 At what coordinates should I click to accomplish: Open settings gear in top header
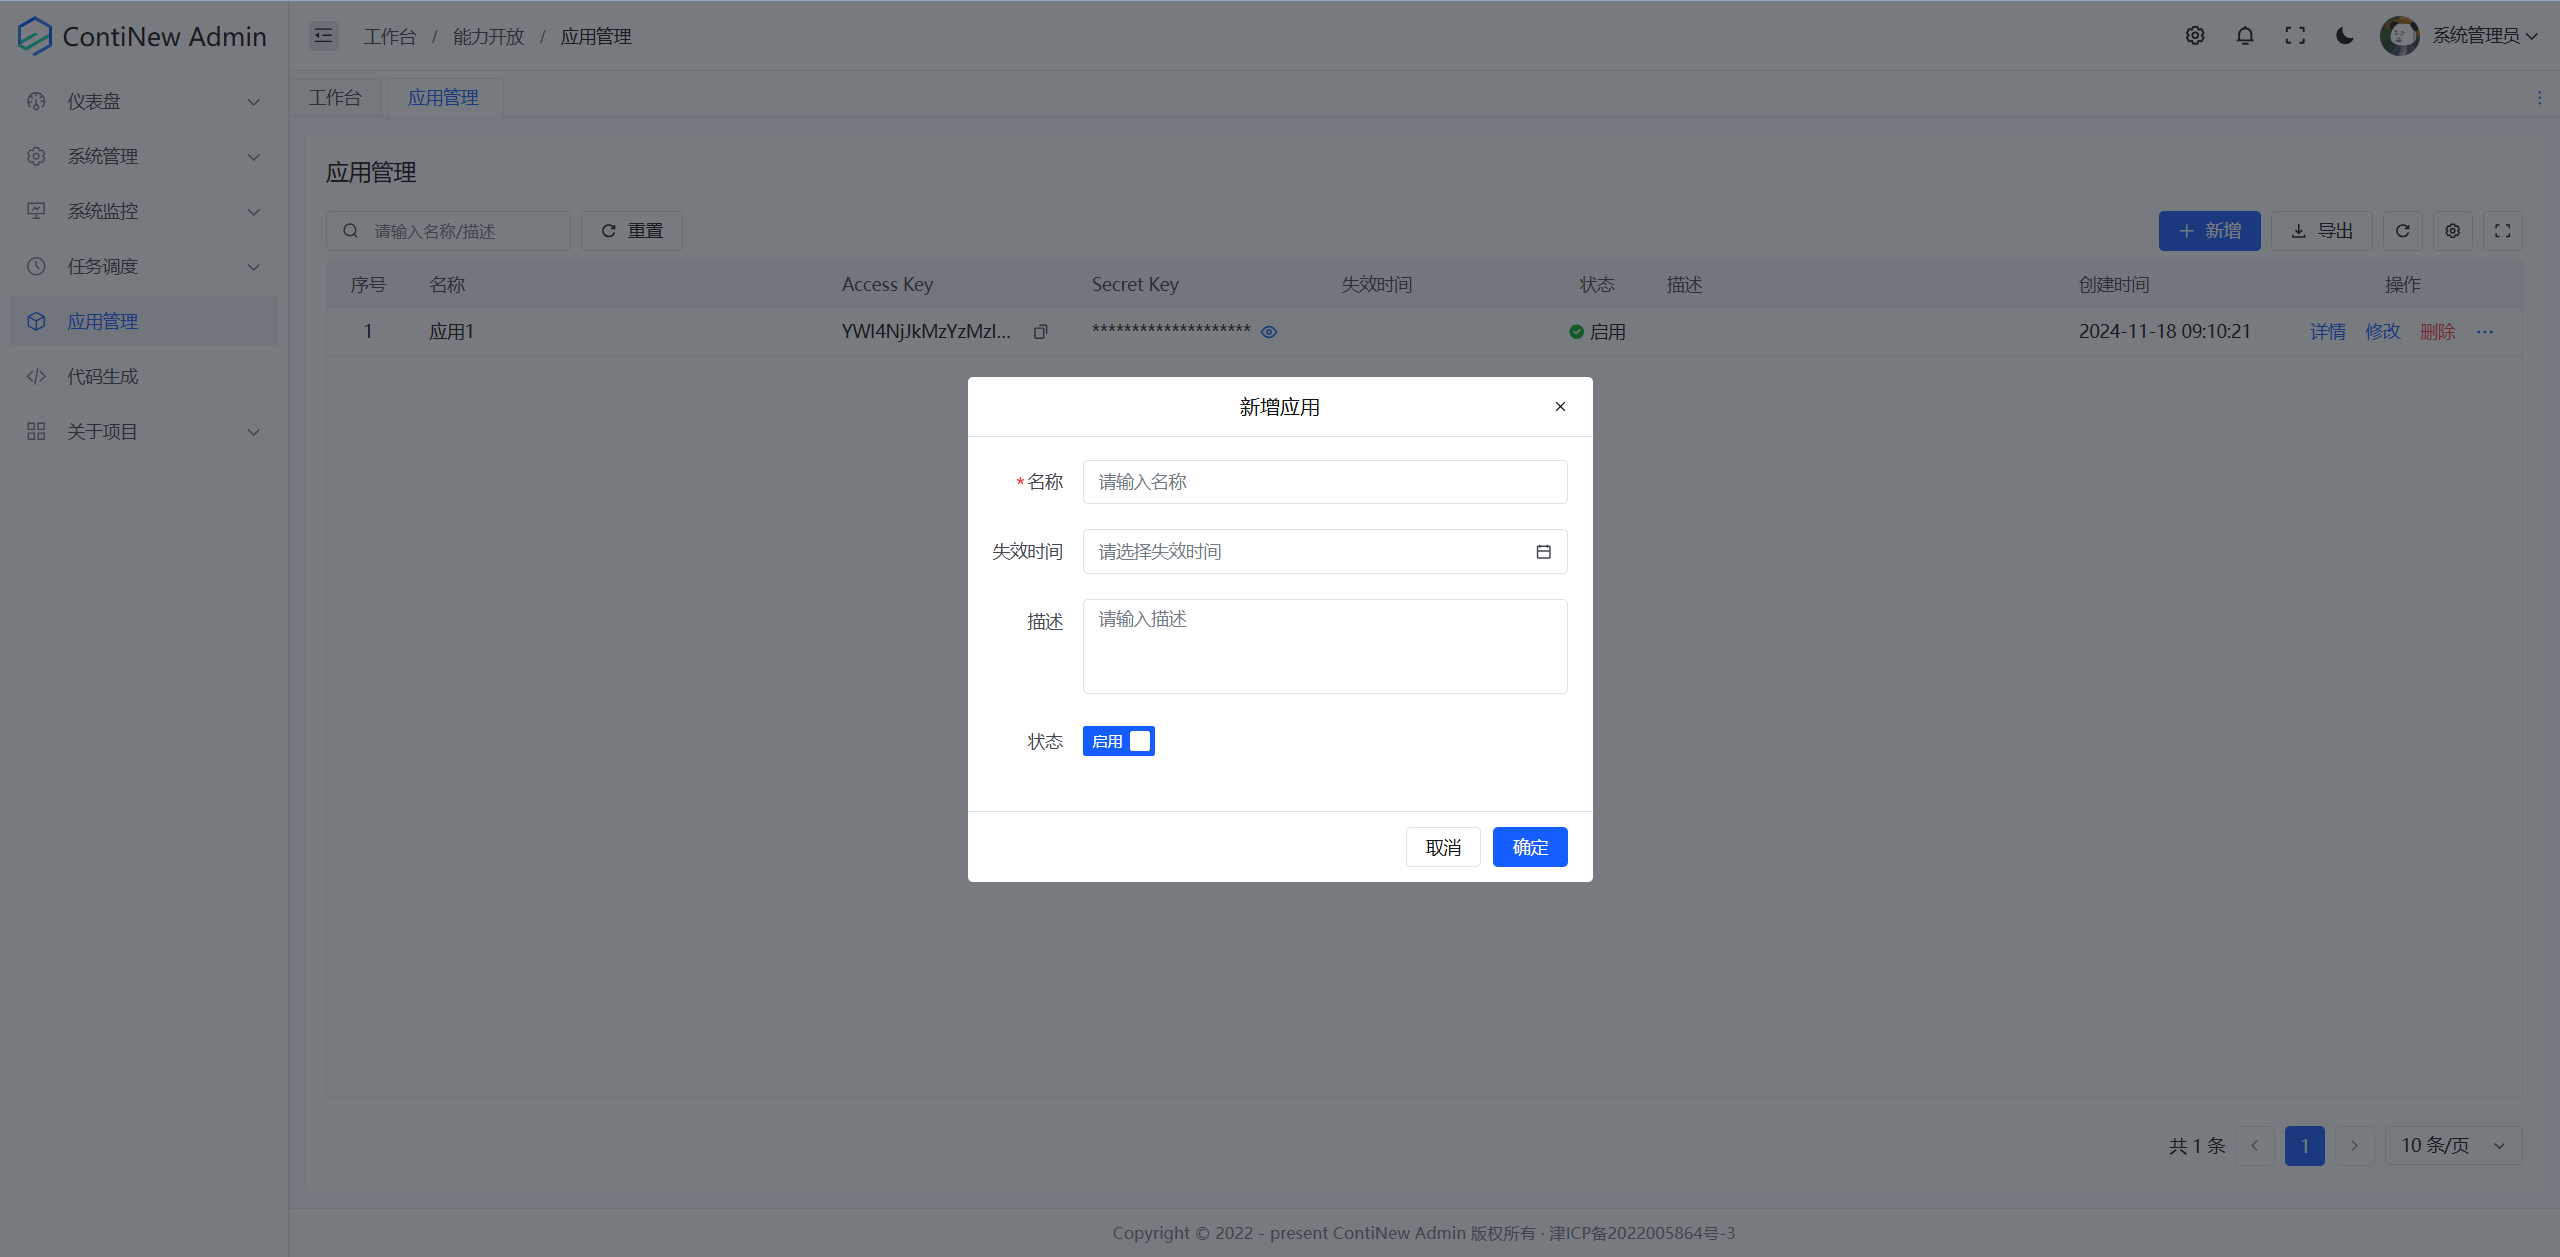click(x=2195, y=36)
